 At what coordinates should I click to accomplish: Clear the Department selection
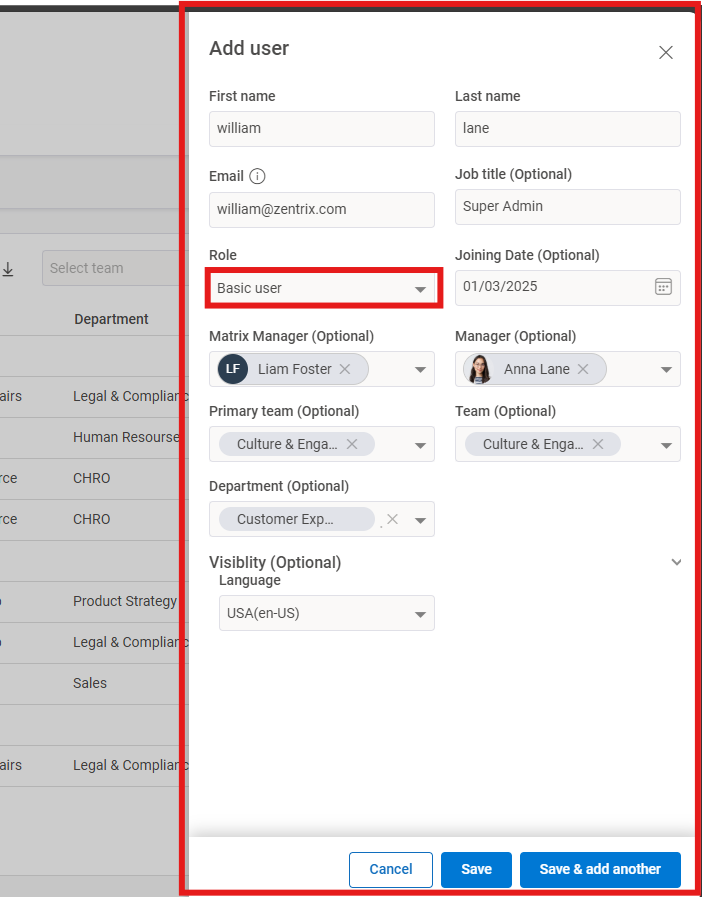pos(392,519)
